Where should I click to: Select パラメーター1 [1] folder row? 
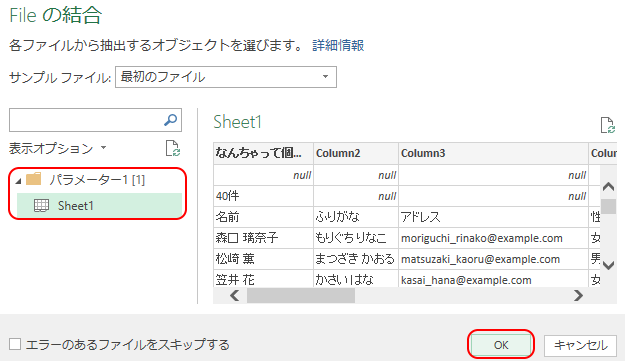tap(96, 179)
